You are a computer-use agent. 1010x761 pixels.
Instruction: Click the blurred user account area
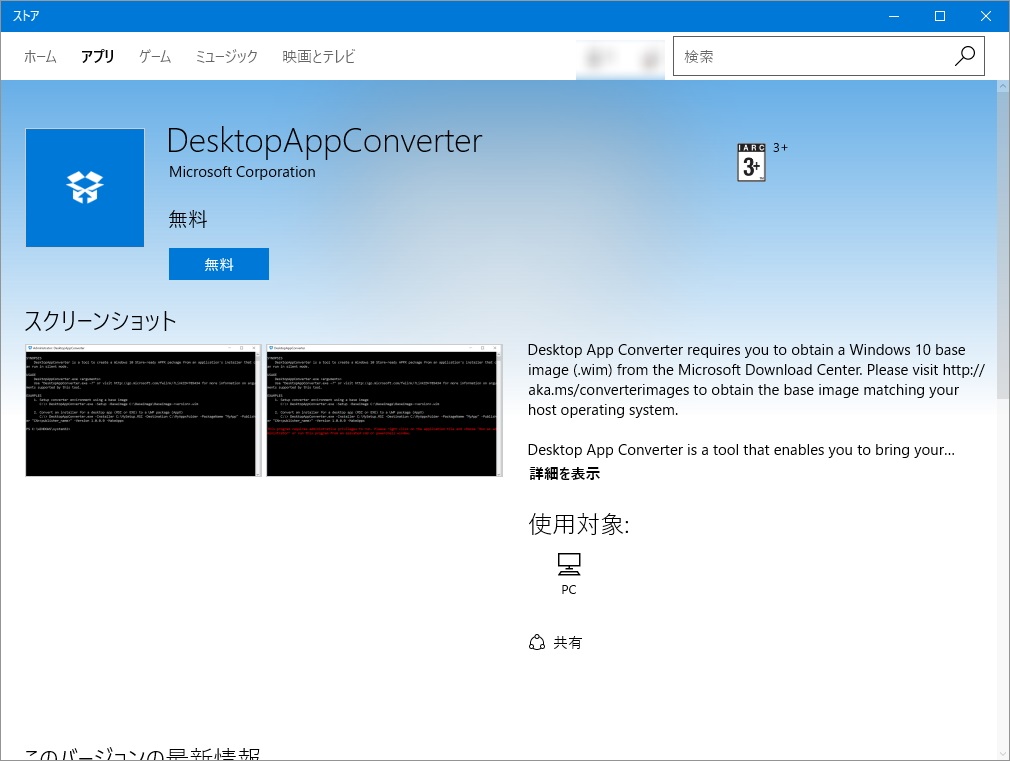[x=621, y=59]
